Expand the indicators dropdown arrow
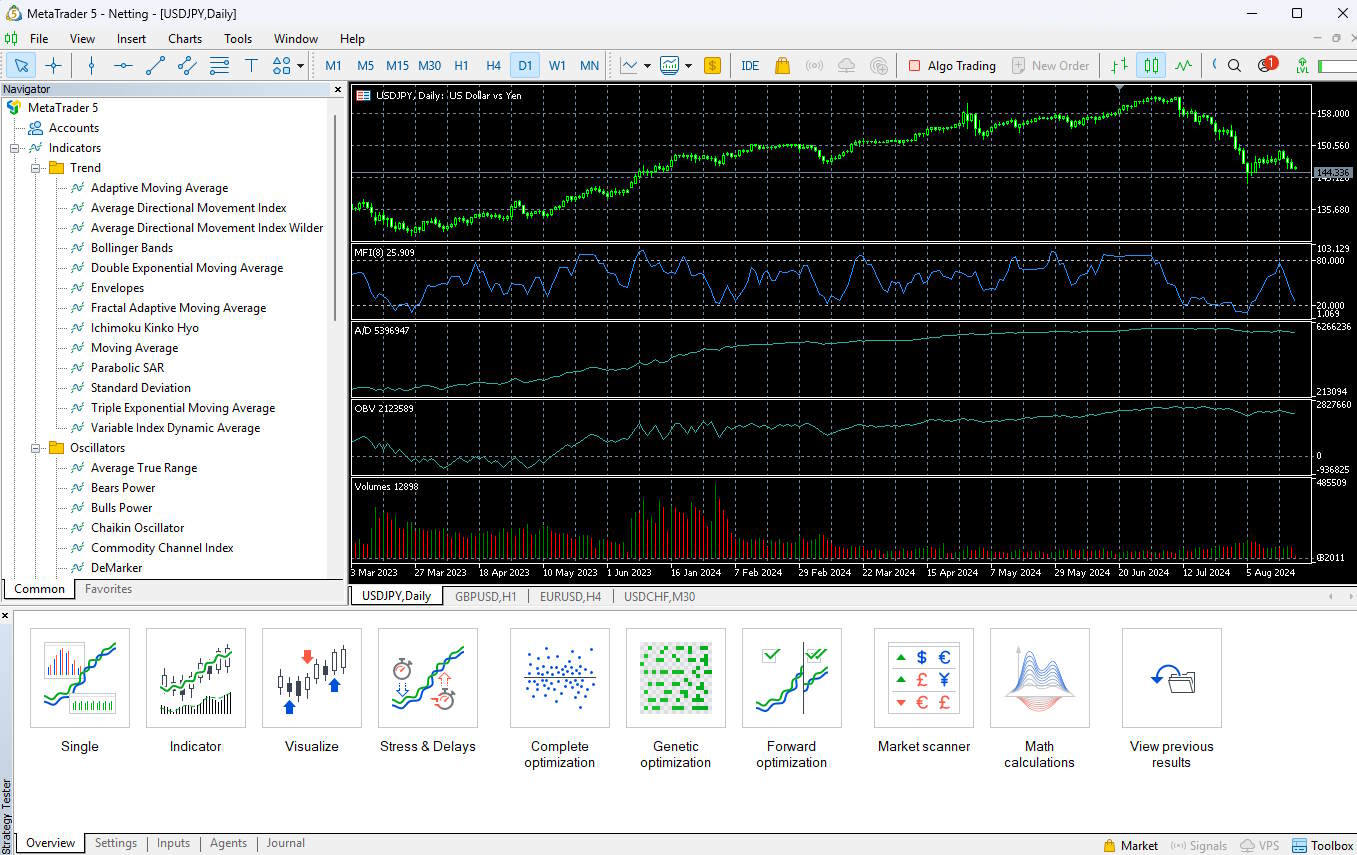 688,67
